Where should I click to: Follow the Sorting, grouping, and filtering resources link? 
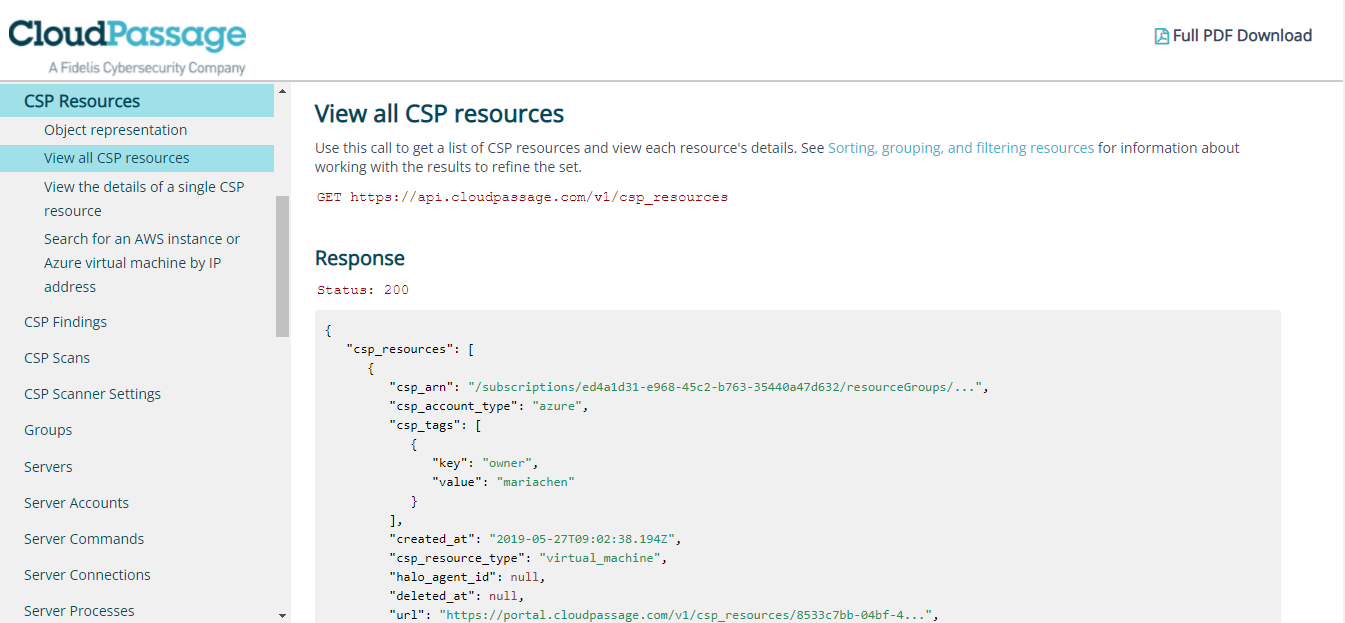pos(961,148)
